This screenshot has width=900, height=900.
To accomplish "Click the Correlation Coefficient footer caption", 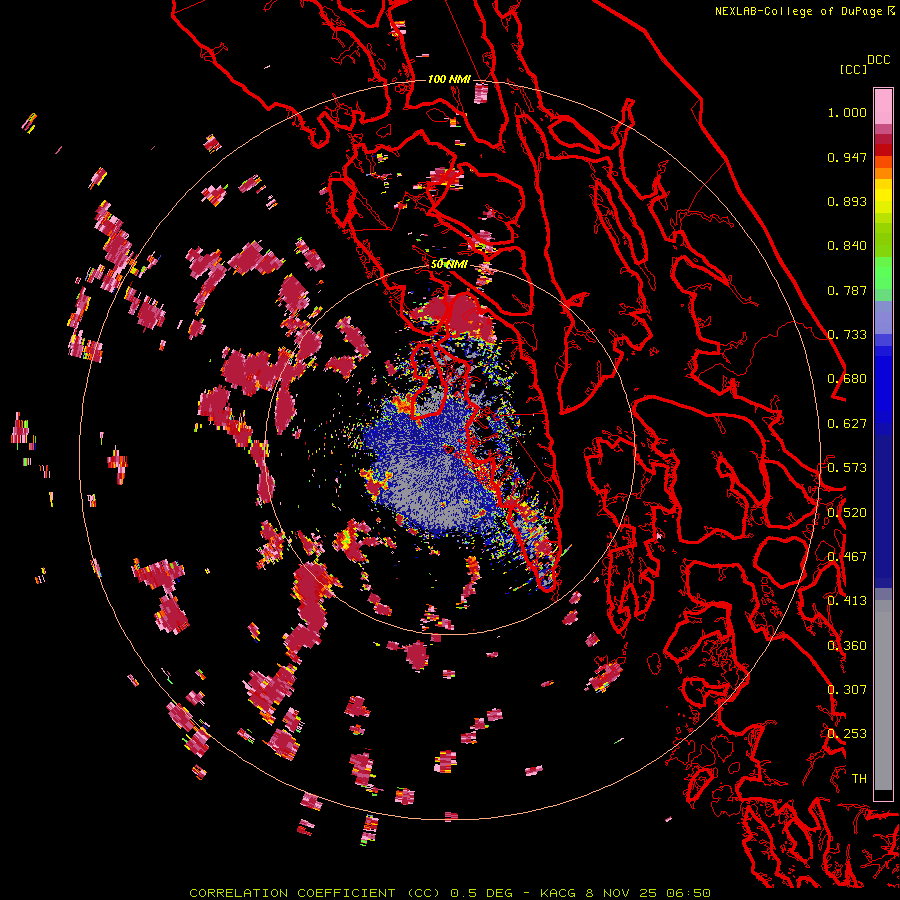I will [450, 893].
